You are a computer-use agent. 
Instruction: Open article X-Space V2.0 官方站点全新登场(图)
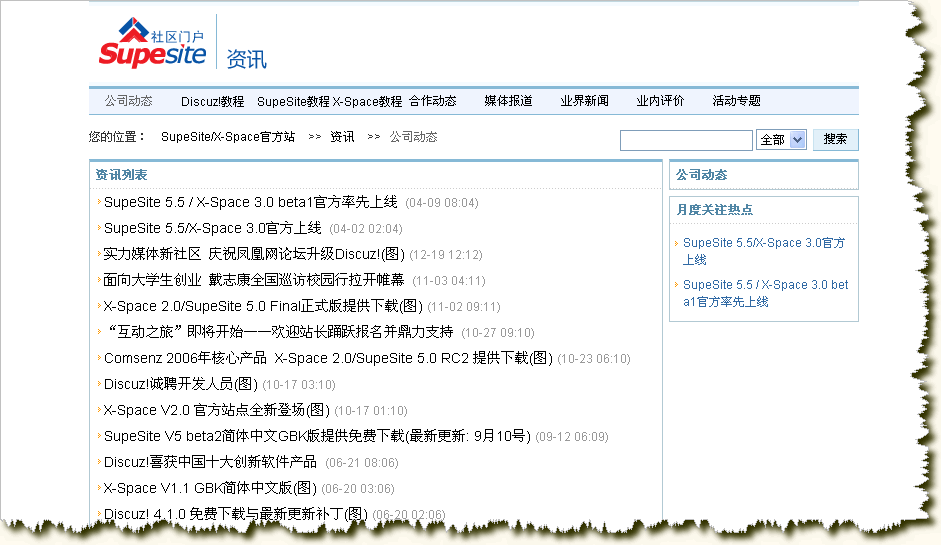tap(217, 410)
